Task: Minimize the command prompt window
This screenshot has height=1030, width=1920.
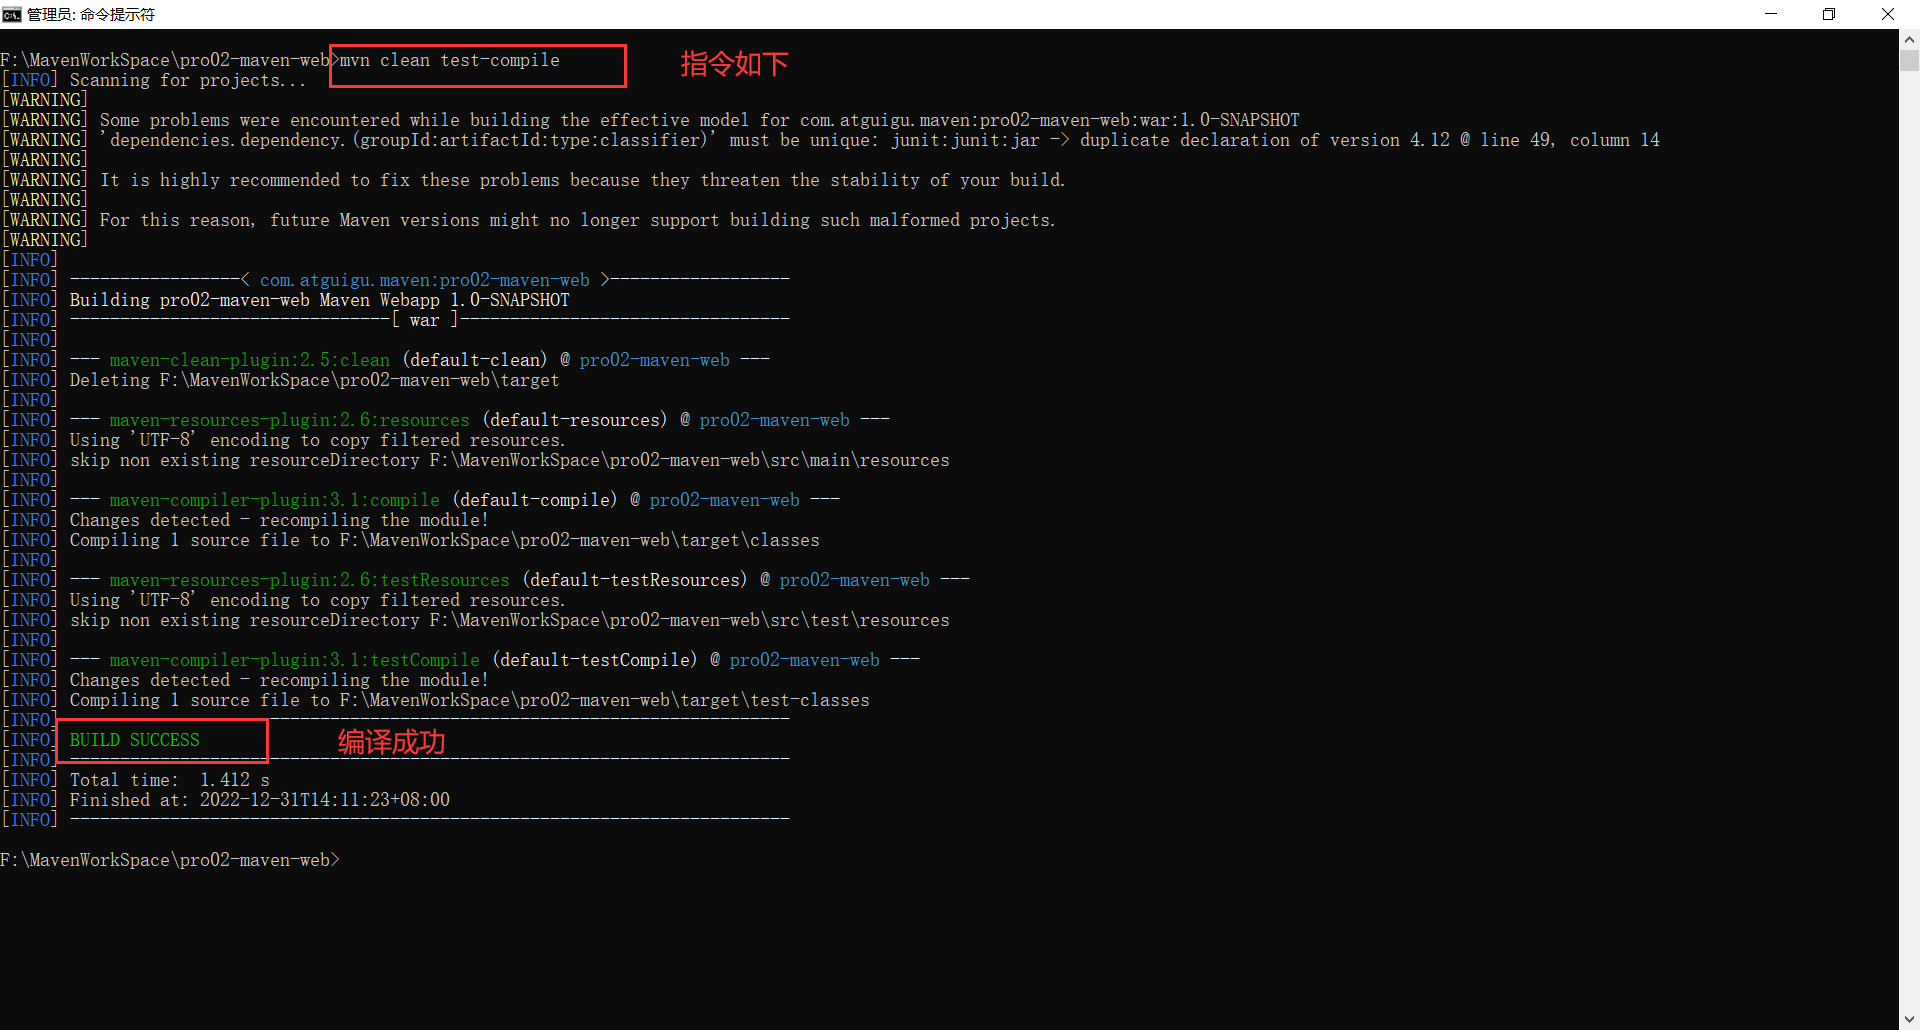Action: pos(1771,14)
